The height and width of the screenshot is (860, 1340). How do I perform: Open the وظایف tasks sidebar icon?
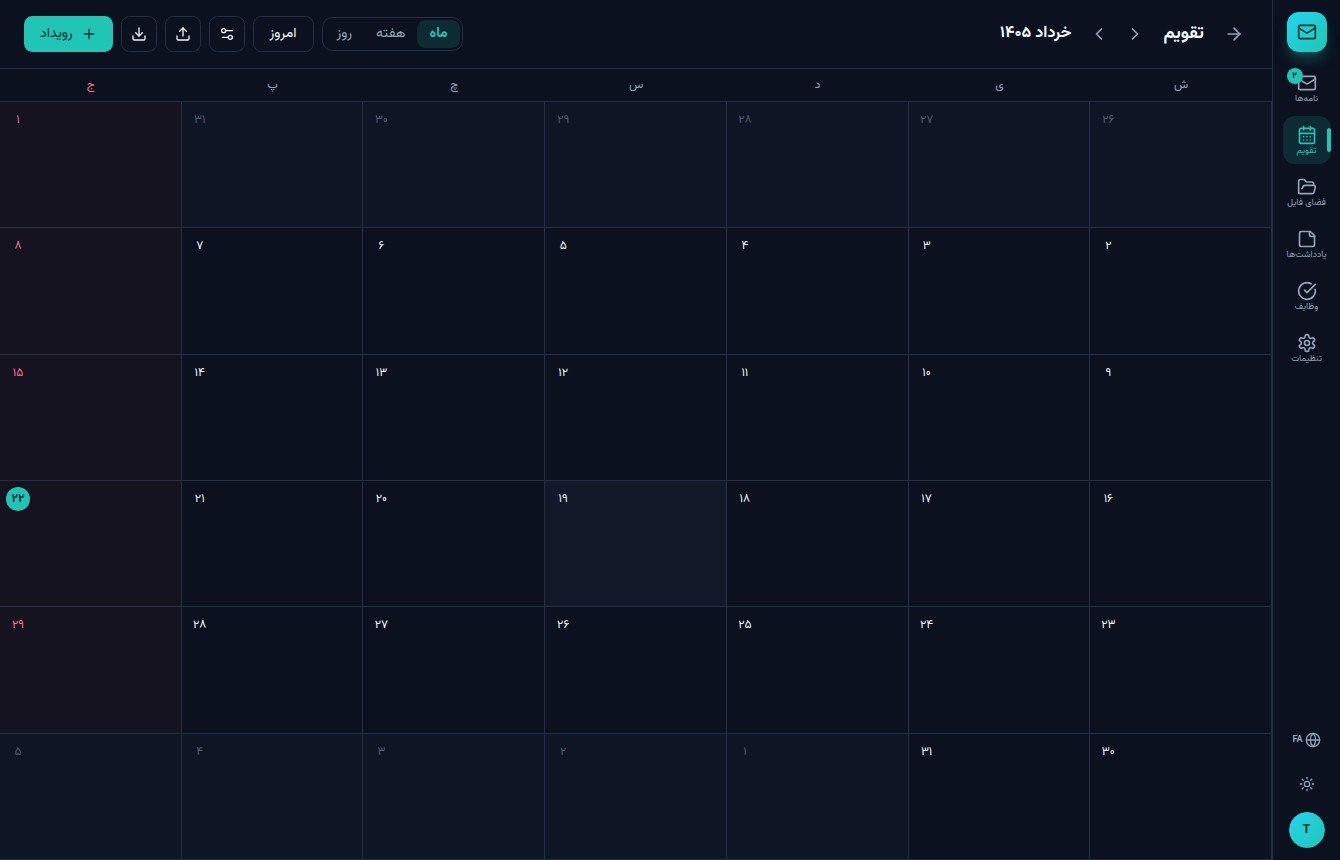(x=1306, y=296)
